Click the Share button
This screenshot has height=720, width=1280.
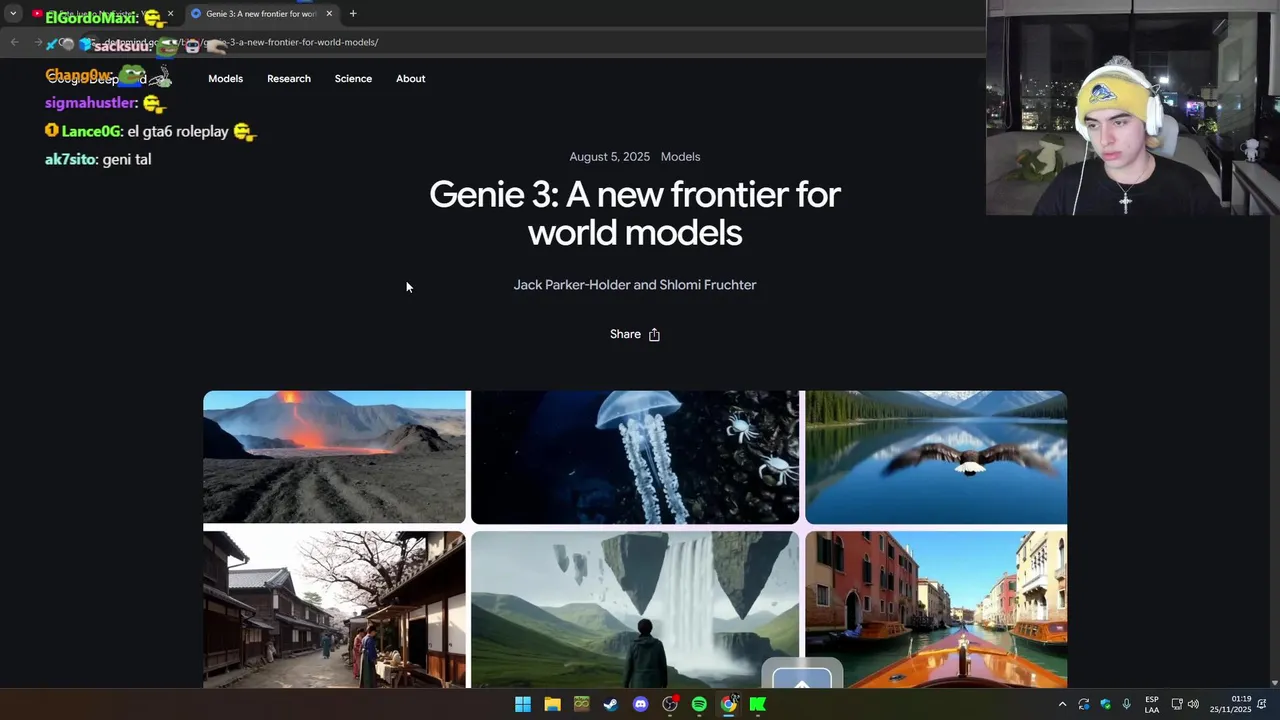pos(635,334)
